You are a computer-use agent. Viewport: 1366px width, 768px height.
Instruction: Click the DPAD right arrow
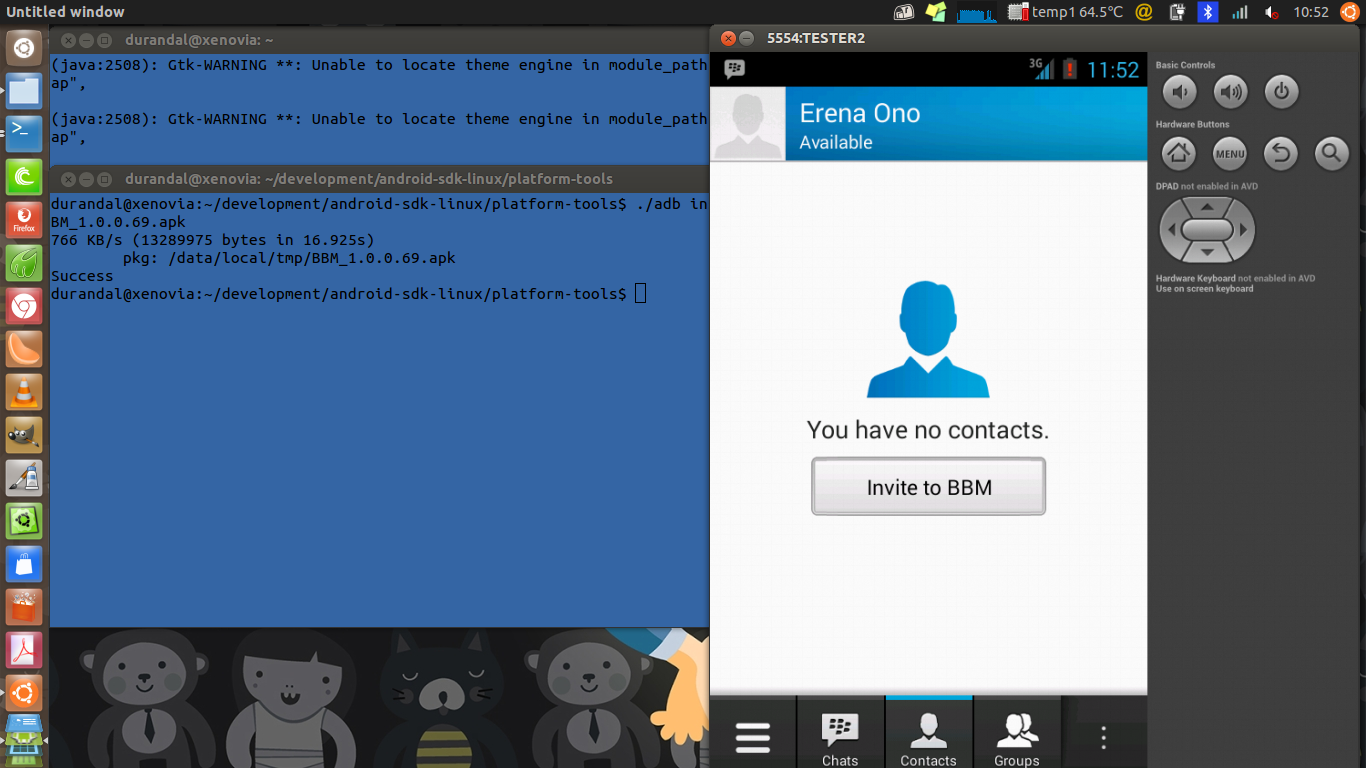[x=1244, y=230]
